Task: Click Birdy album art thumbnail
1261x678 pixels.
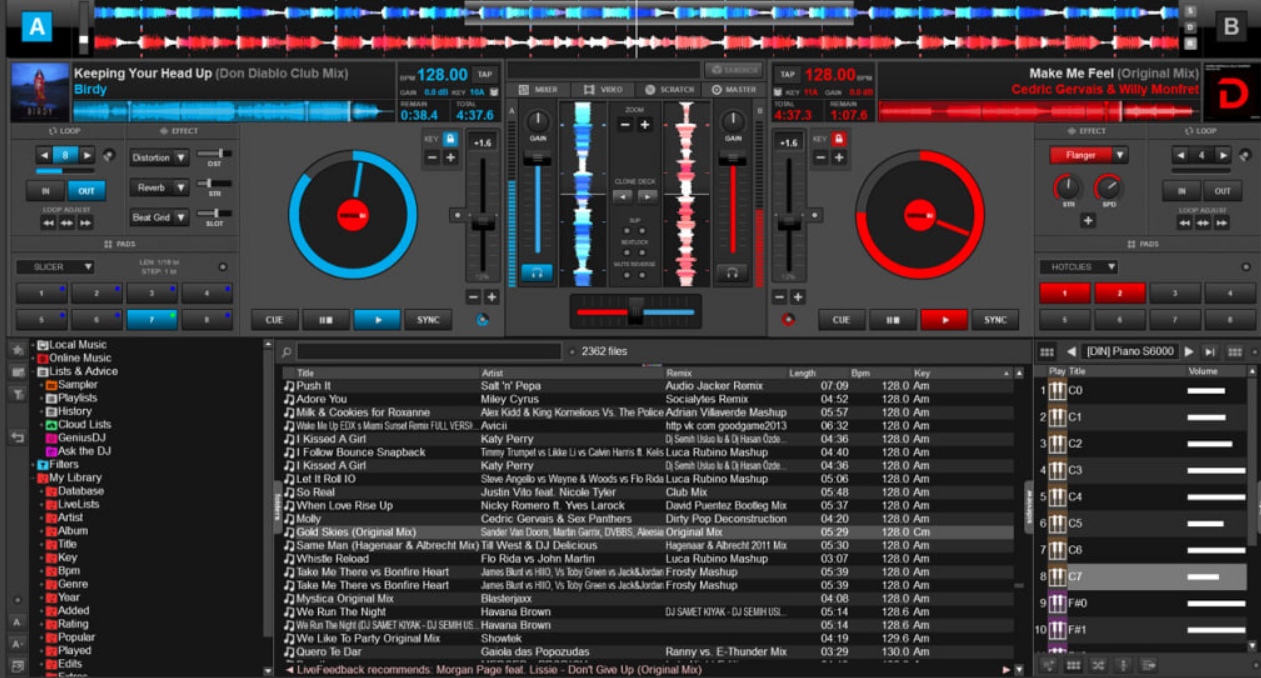Action: tap(40, 92)
